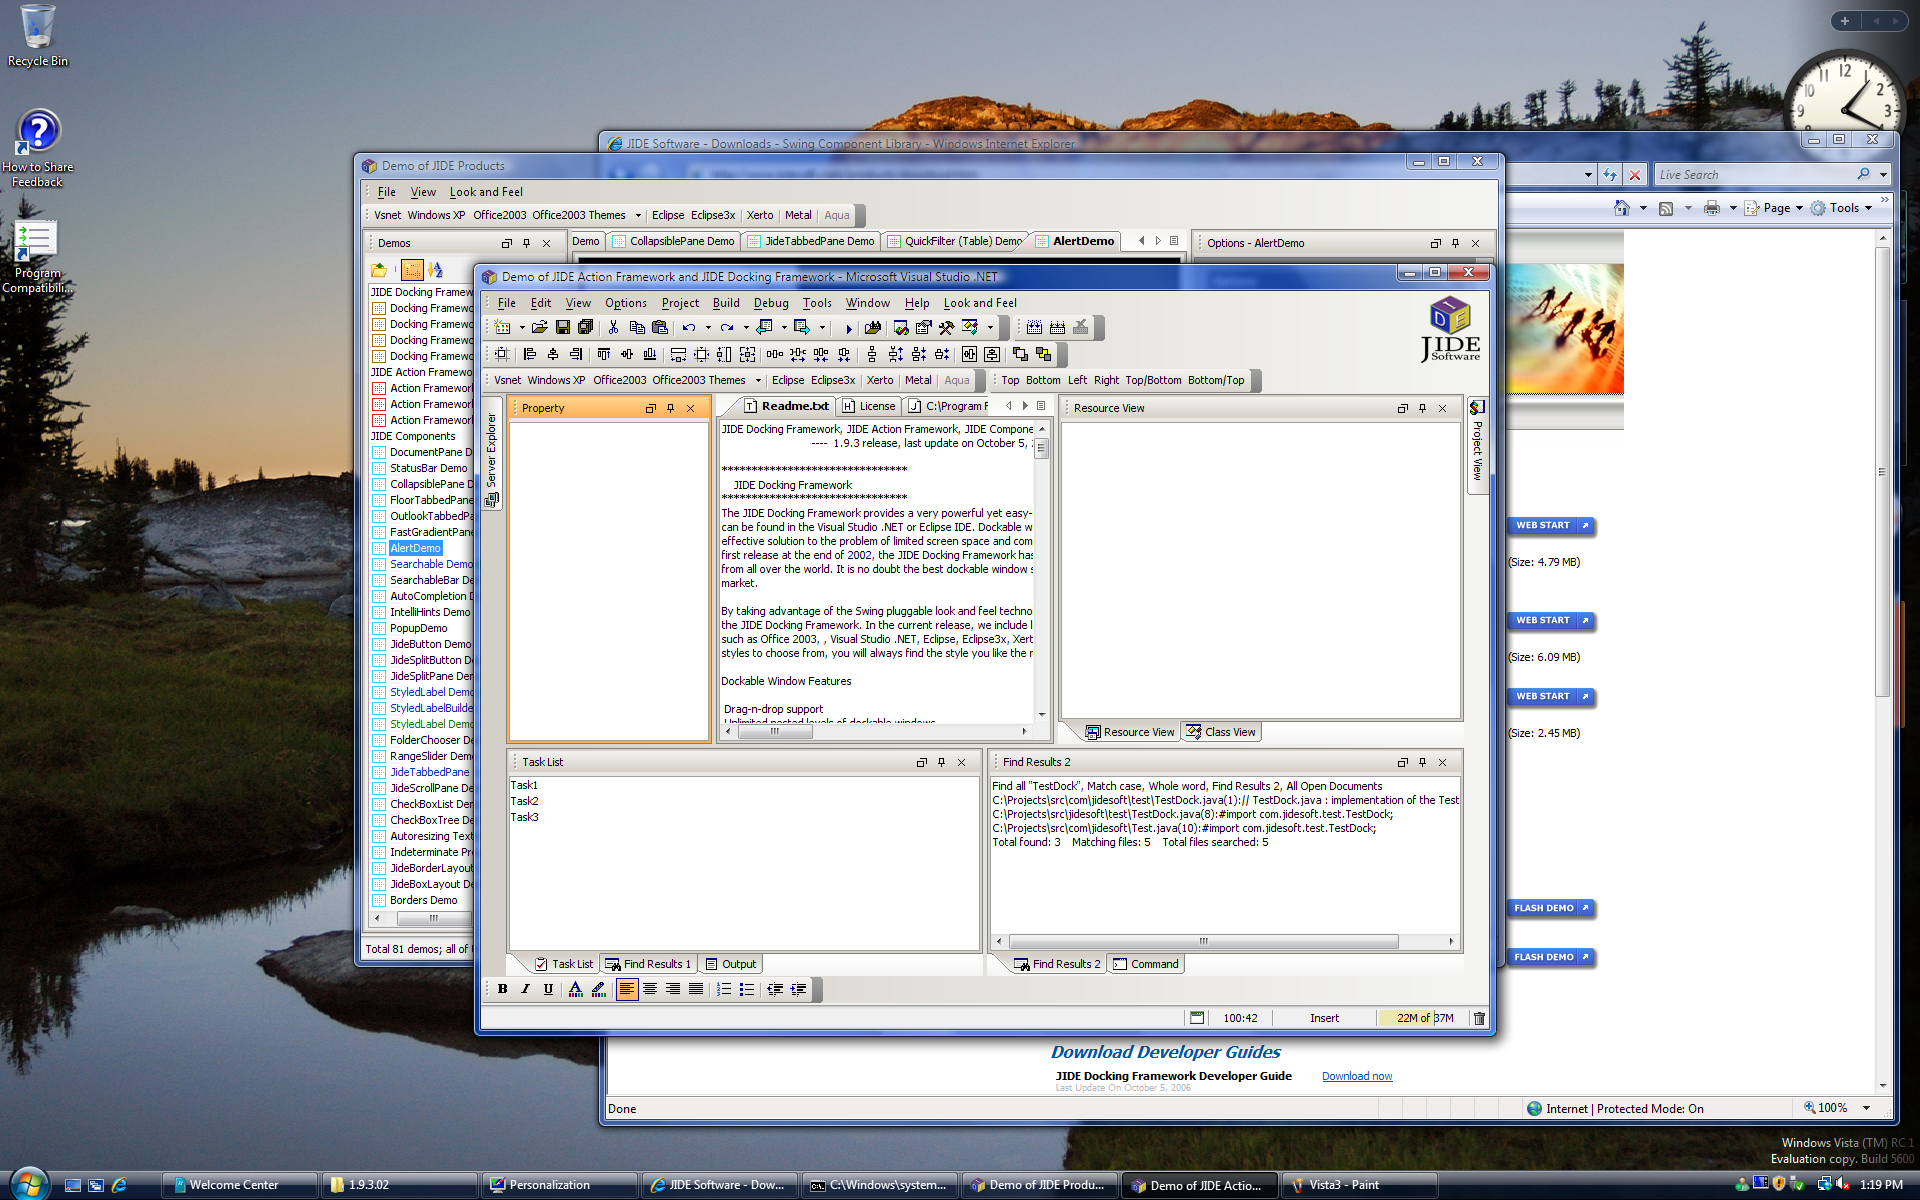Viewport: 1920px width, 1200px height.
Task: Open Internet Explorer Tools dropdown menu
Action: tap(1842, 208)
